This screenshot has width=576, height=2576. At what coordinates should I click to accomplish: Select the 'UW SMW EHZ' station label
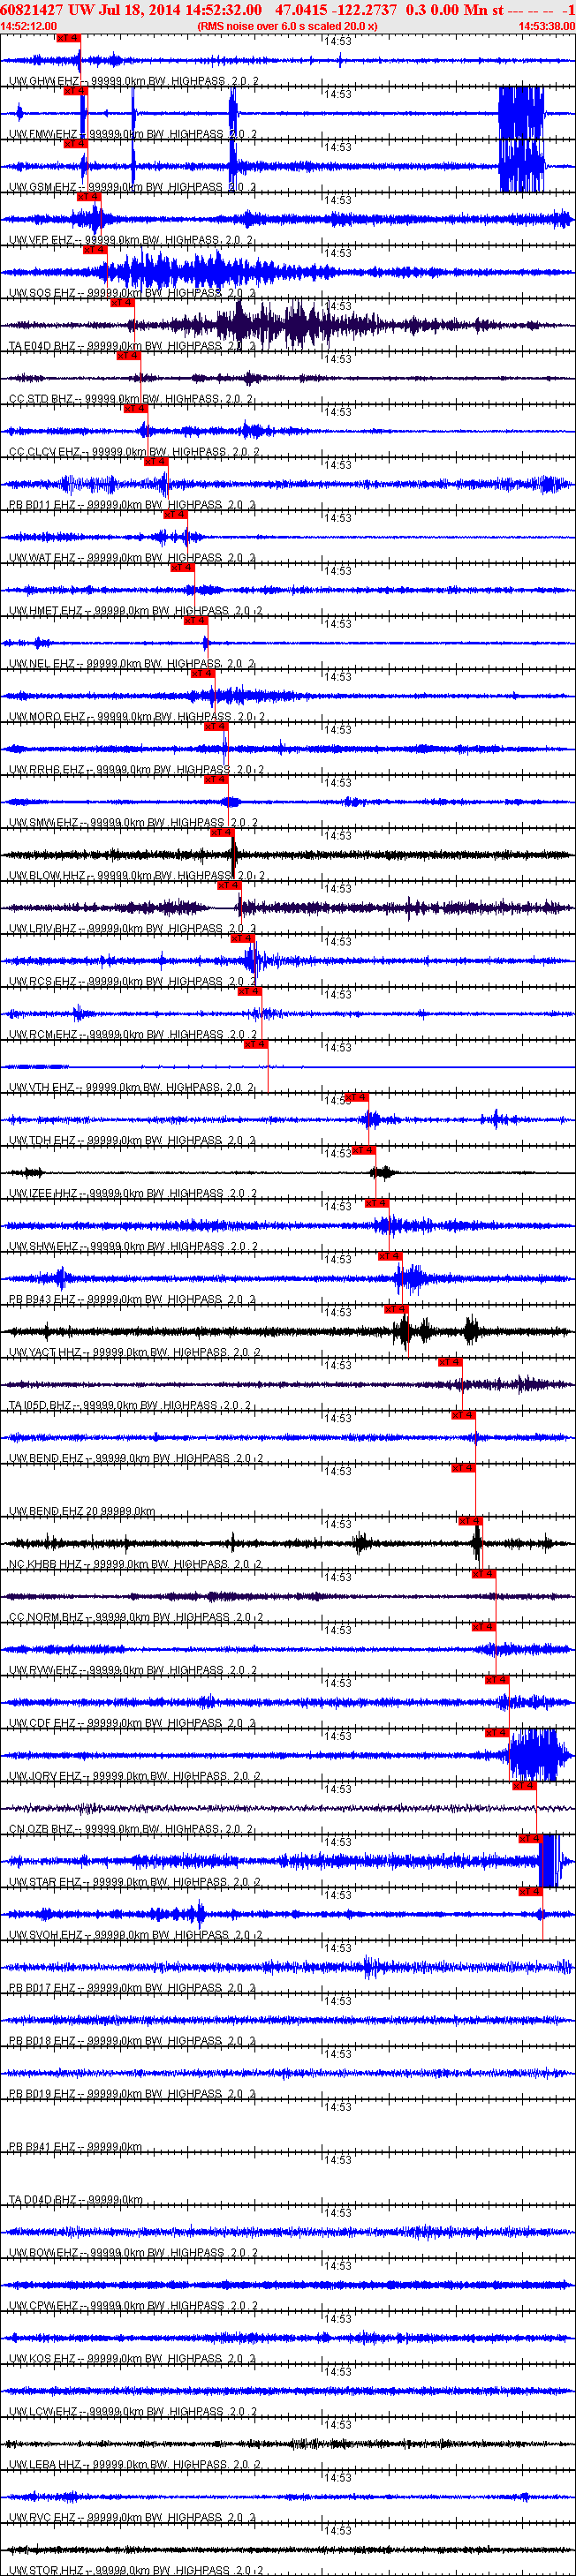click(45, 823)
